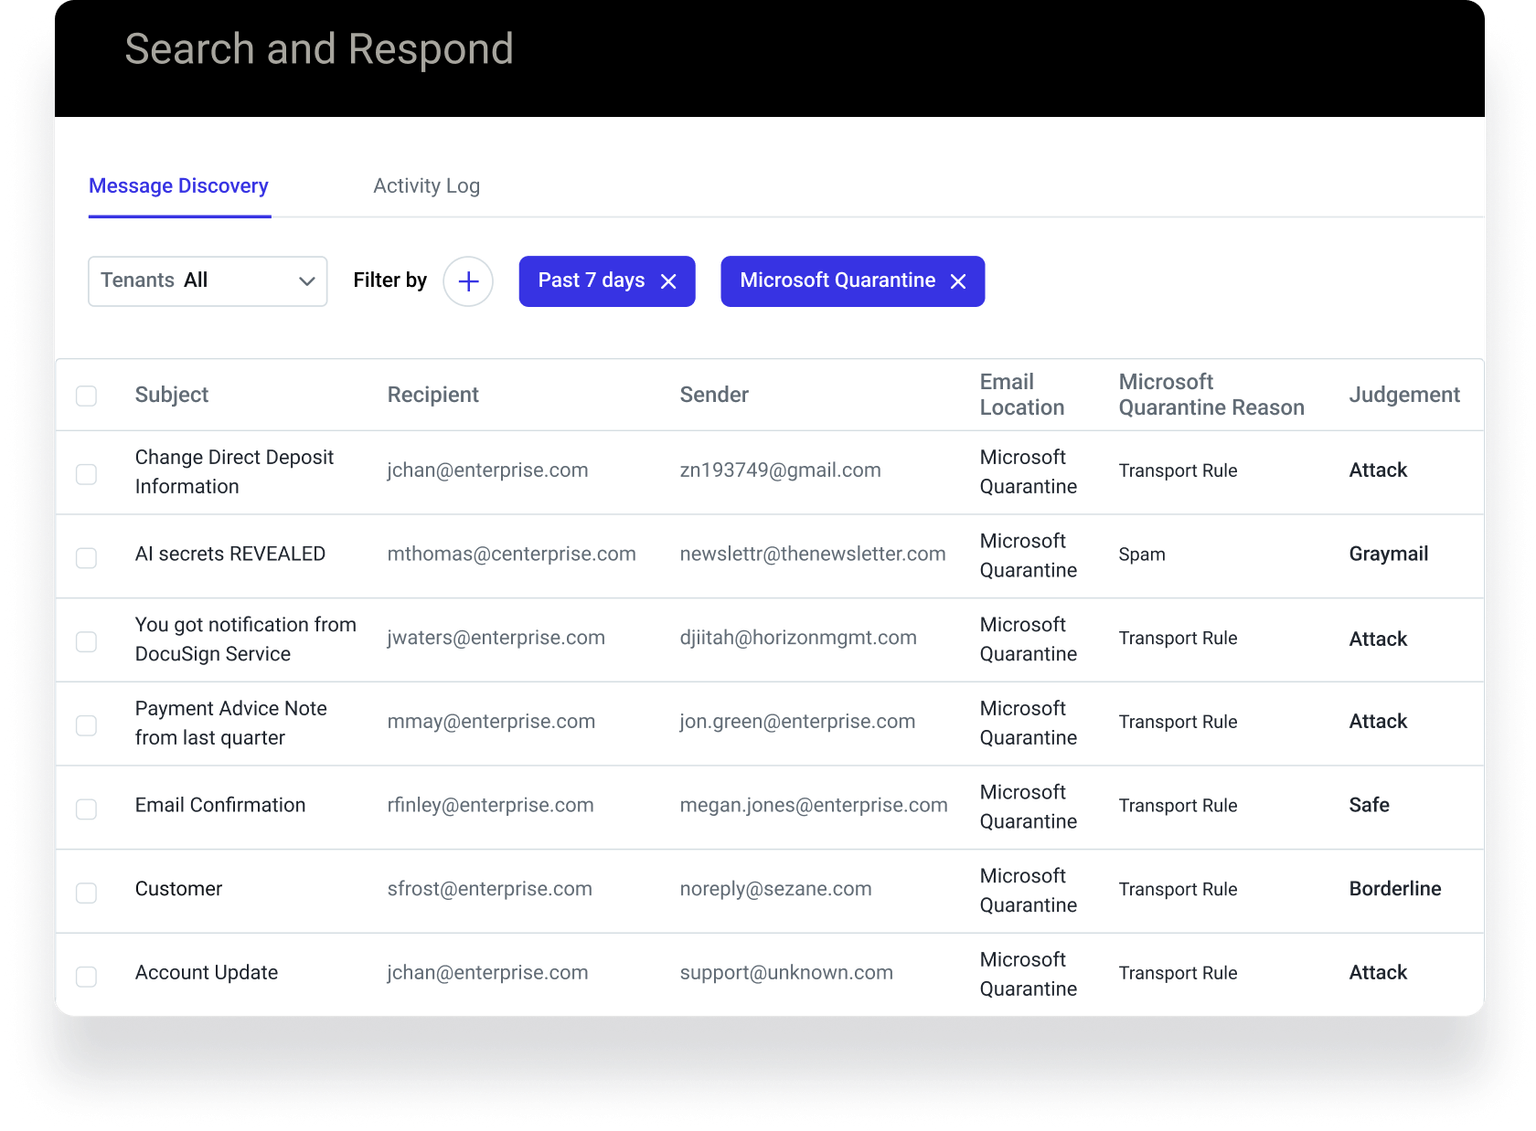Check the Payment Advice Note row
Screen dimensions: 1536x1131
click(87, 725)
